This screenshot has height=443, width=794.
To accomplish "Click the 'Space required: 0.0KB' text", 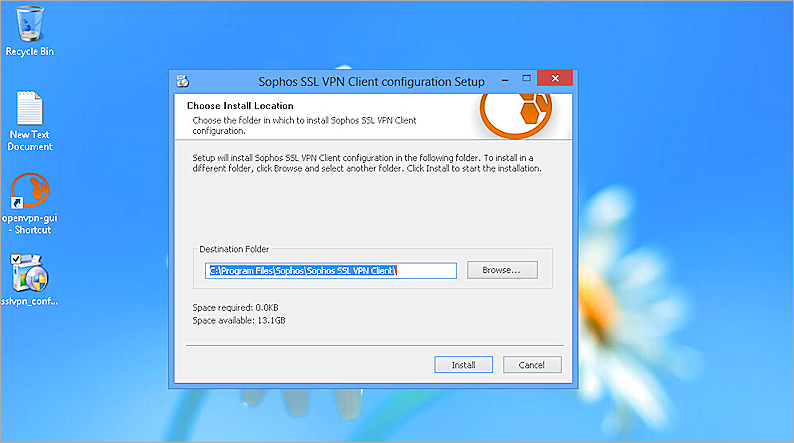I will coord(235,307).
